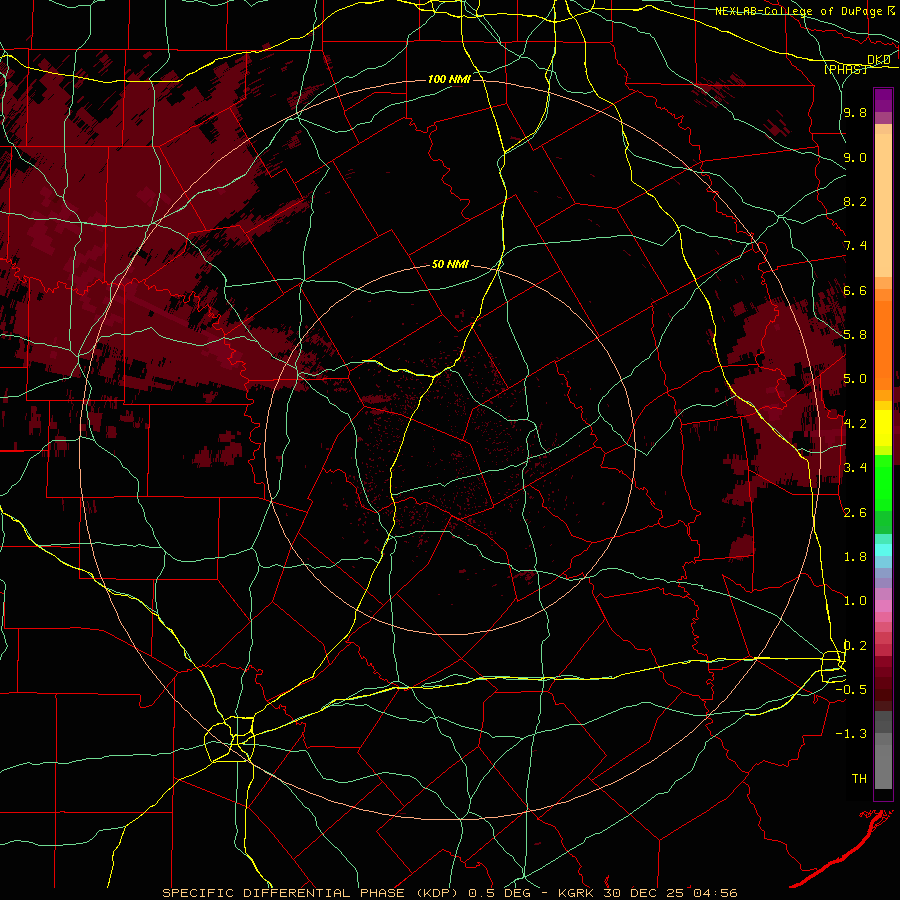Click the 0.2 value on color scale
Image resolution: width=900 pixels, height=900 pixels.
855,646
